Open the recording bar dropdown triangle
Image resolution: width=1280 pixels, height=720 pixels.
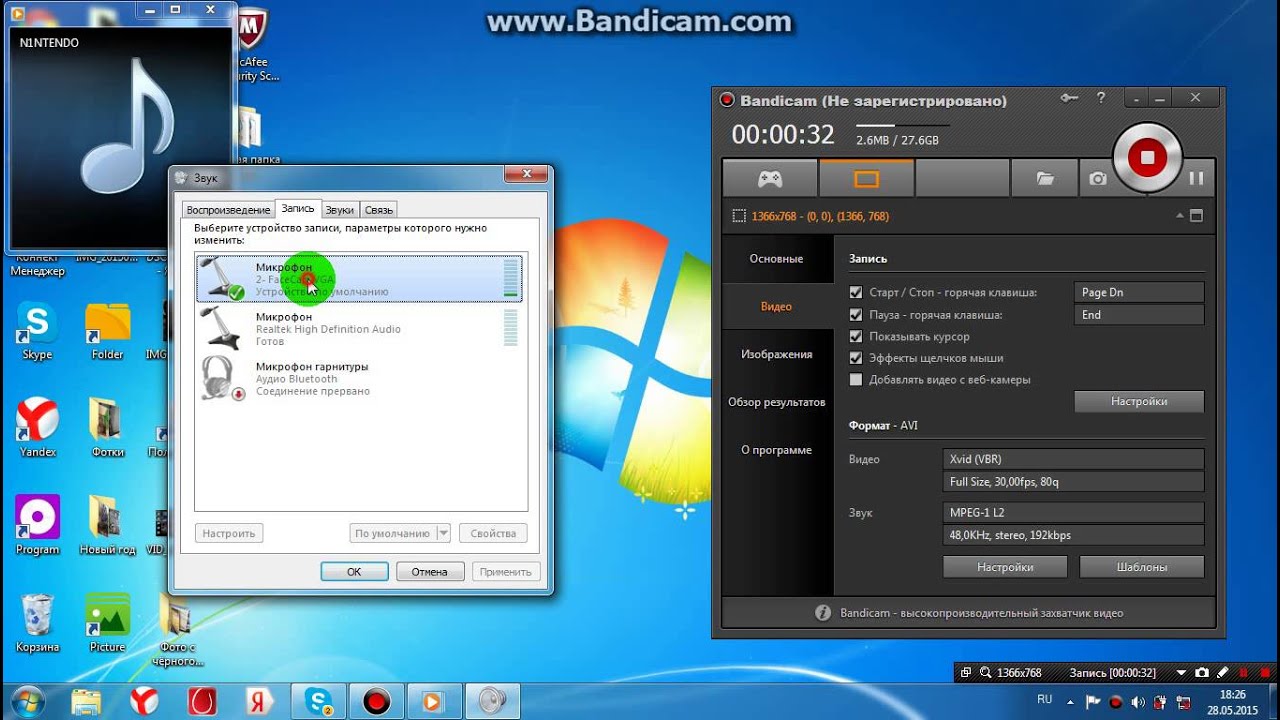[x=1180, y=673]
